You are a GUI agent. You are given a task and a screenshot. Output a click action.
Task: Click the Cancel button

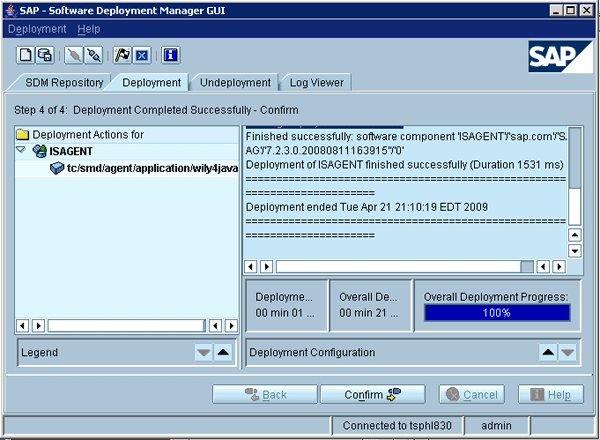click(x=472, y=394)
